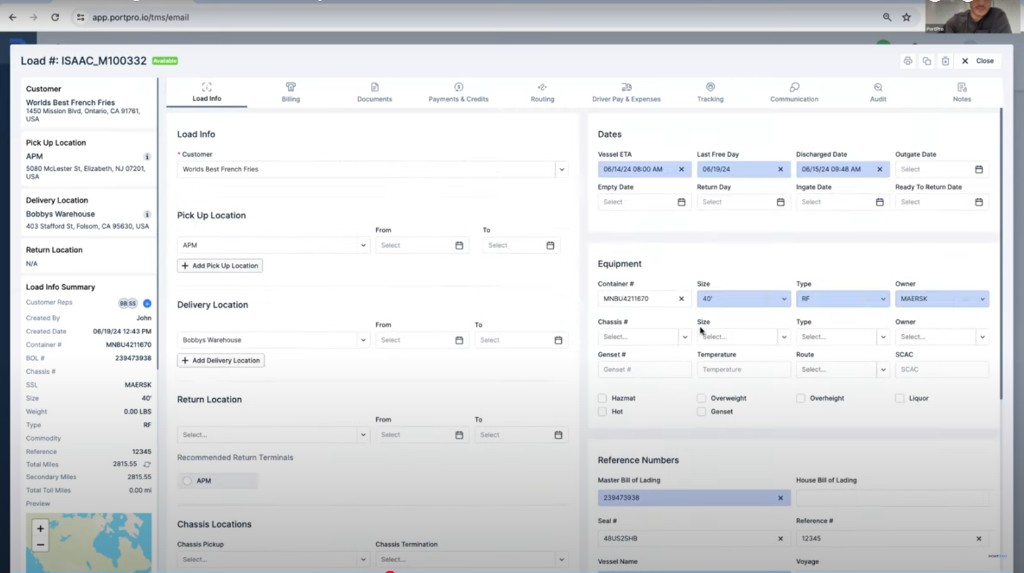
Task: Click the print icon in load header
Action: pyautogui.click(x=908, y=61)
